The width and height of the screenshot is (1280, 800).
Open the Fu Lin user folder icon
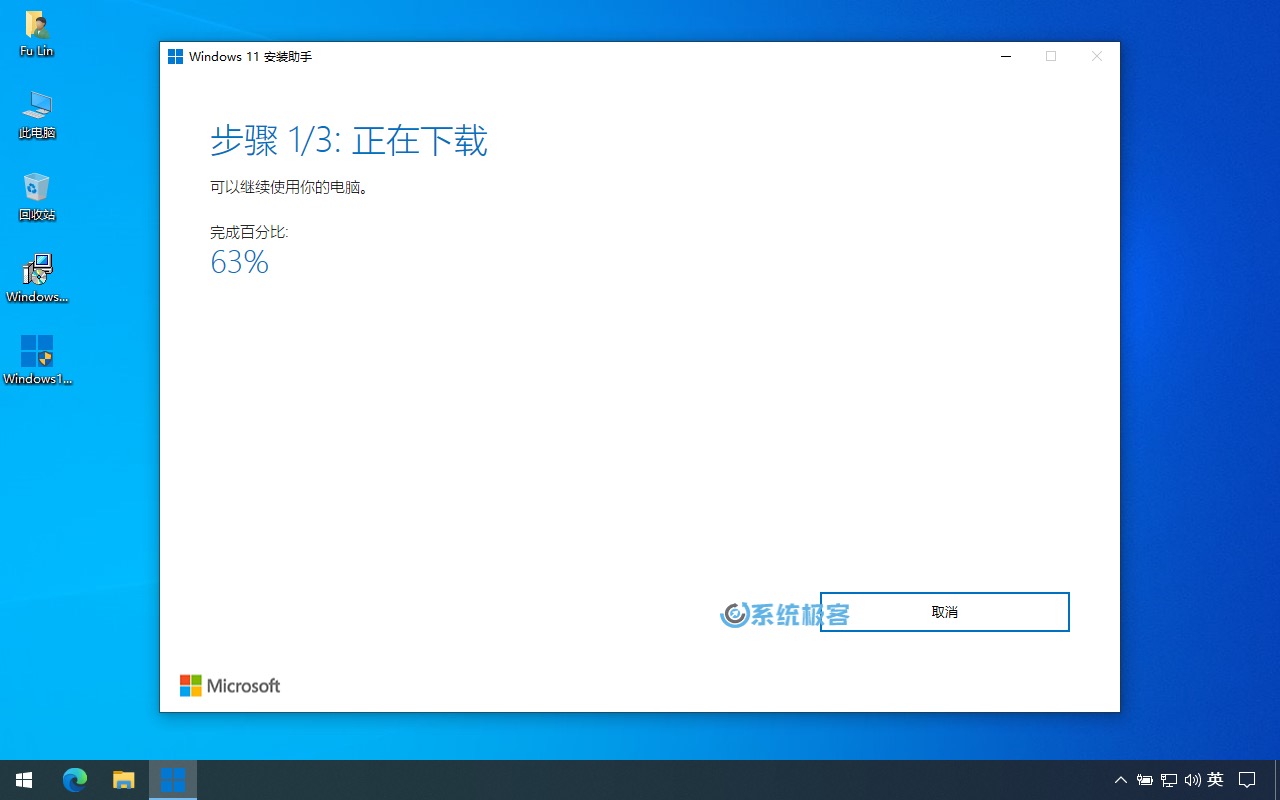(37, 33)
